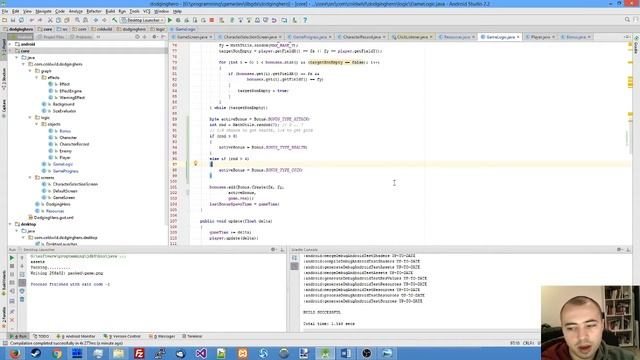
Task: Click the Save All toolbar icon
Action: [x=13, y=20]
